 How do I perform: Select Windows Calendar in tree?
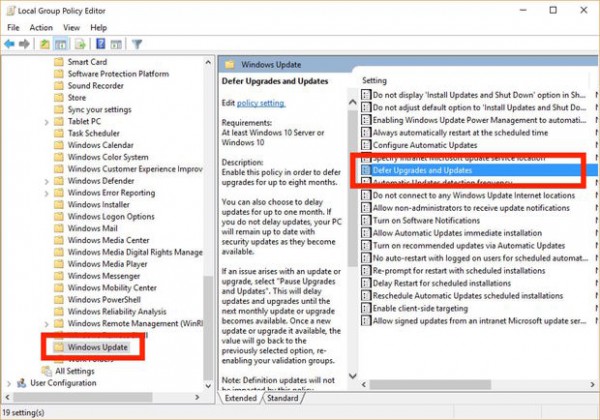[x=101, y=145]
